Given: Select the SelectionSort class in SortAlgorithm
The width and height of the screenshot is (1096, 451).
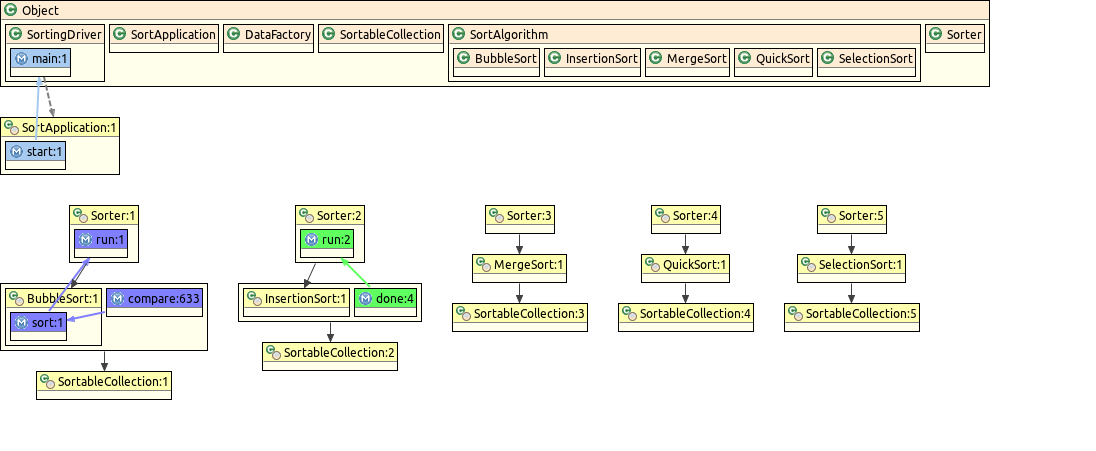Looking at the screenshot, I should pos(867,59).
